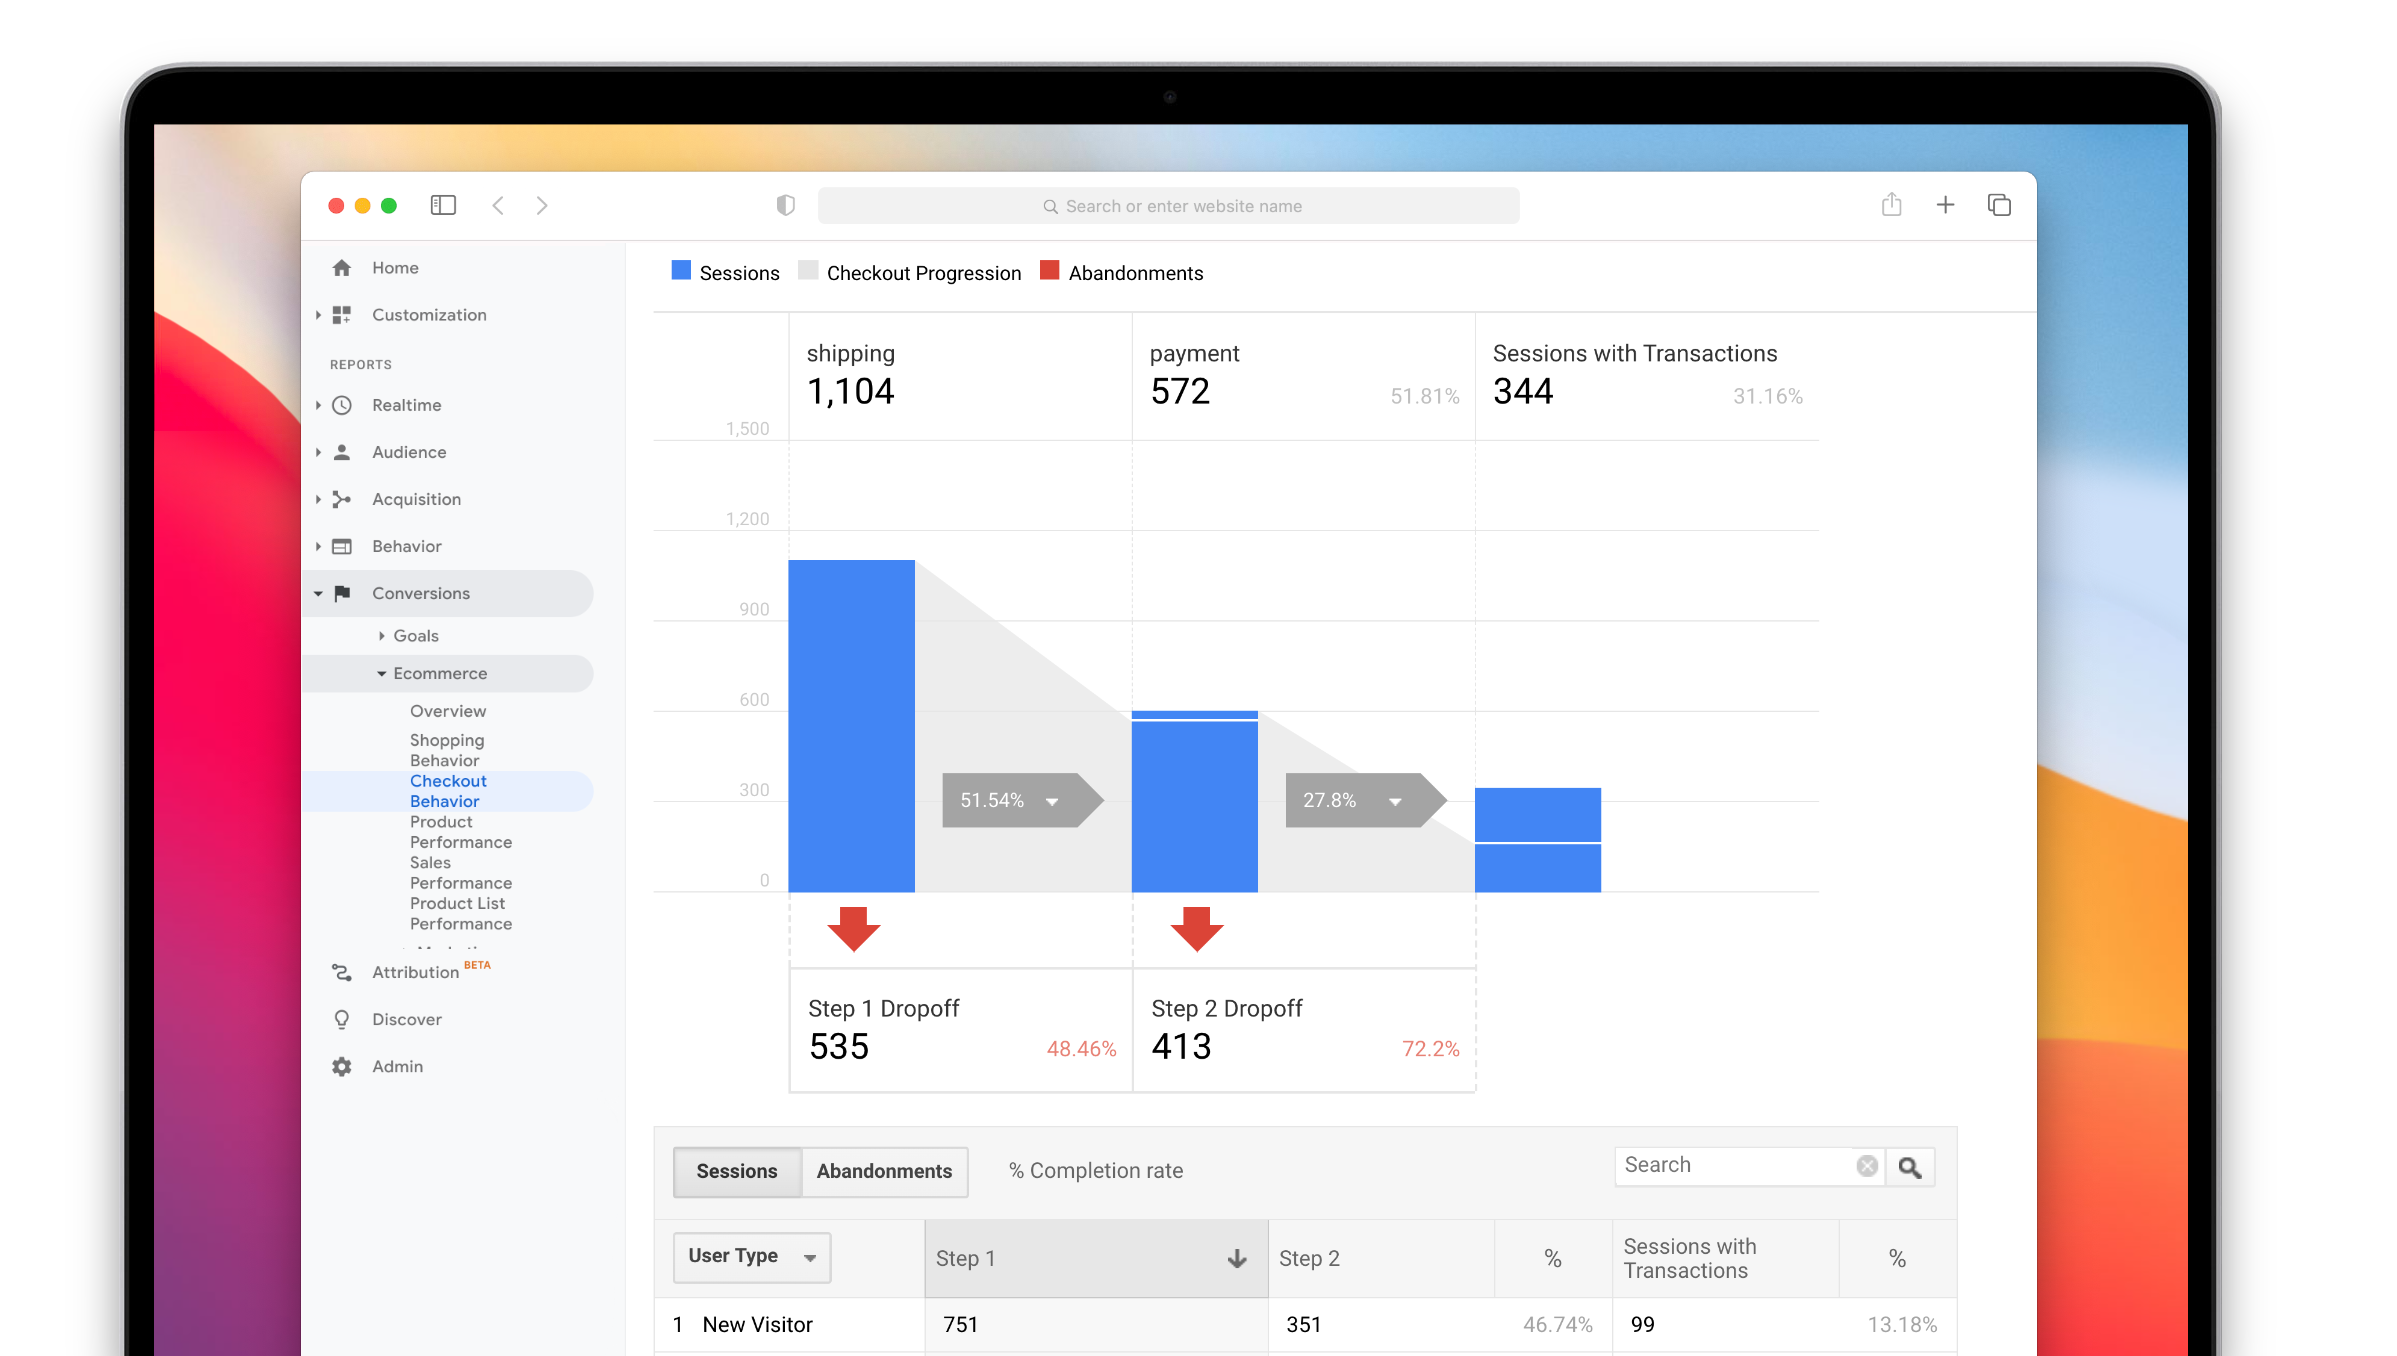This screenshot has height=1356, width=2397.
Task: Click the Admin gear icon
Action: (342, 1066)
